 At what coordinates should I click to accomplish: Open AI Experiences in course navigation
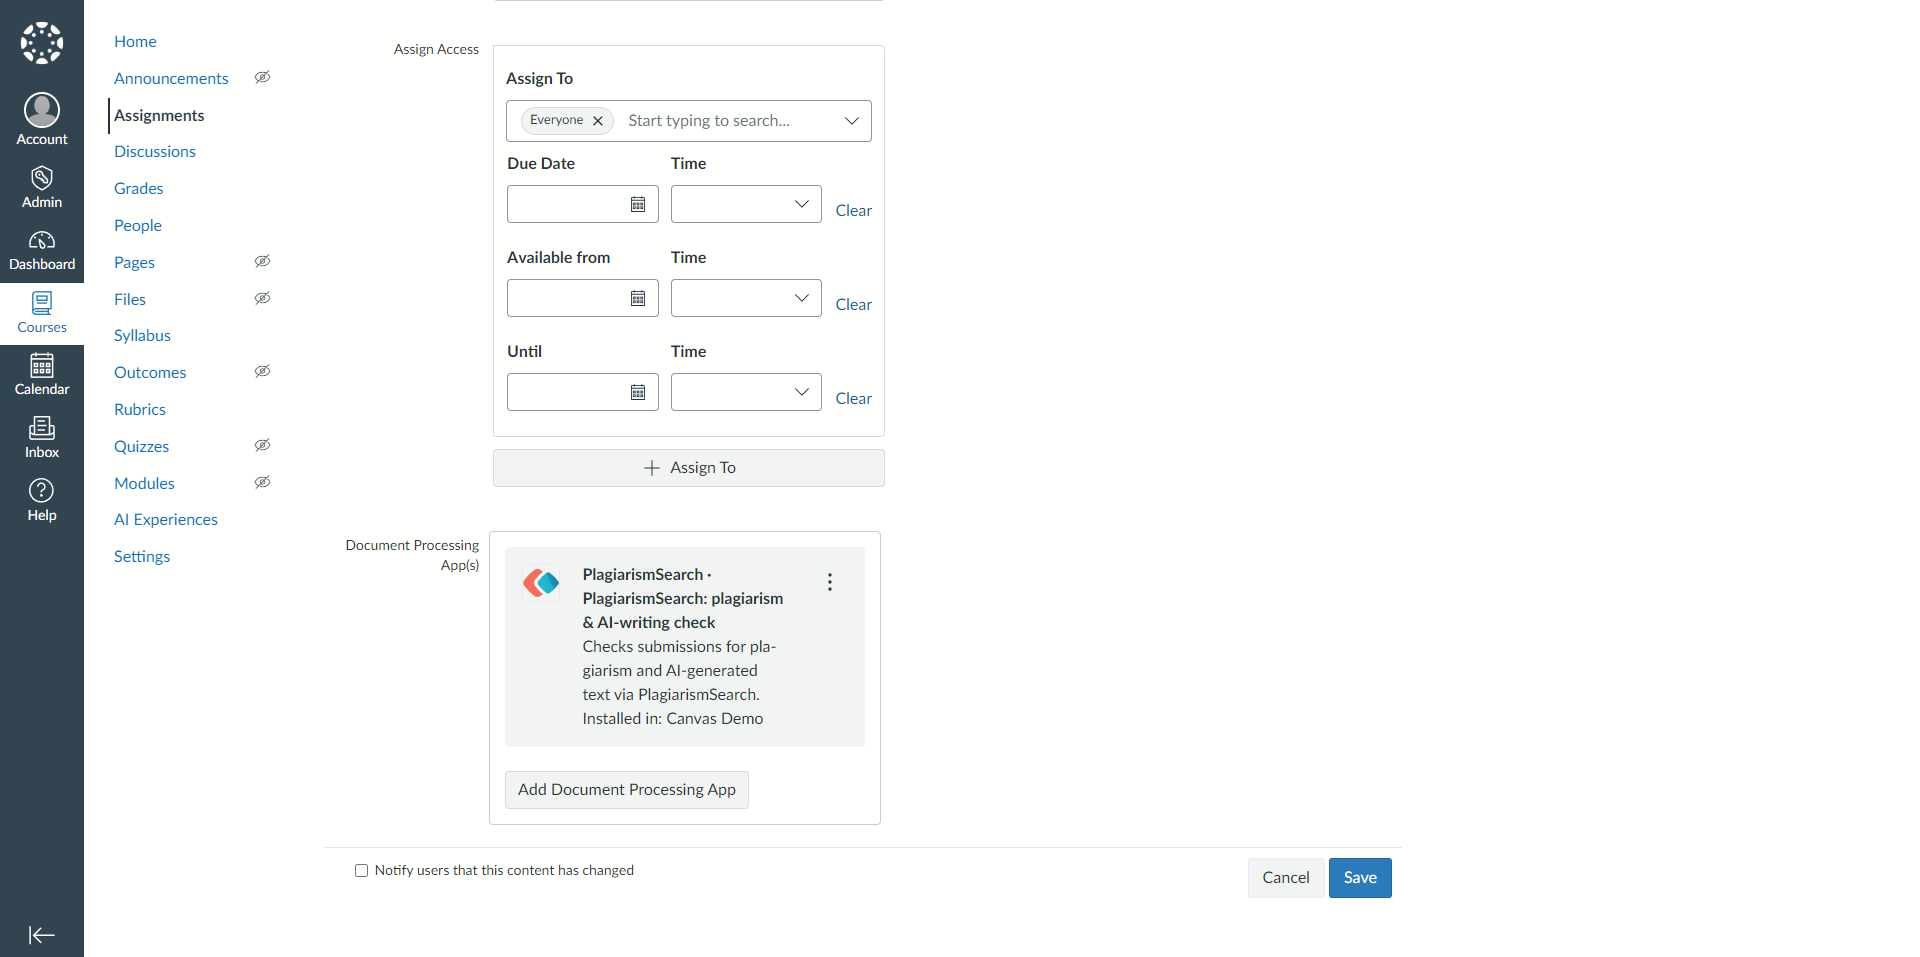pos(166,519)
